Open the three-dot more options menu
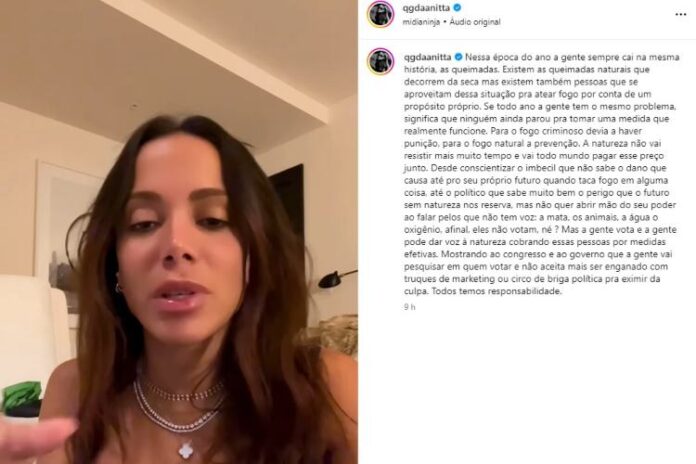The image size is (696, 464). pyautogui.click(x=680, y=15)
